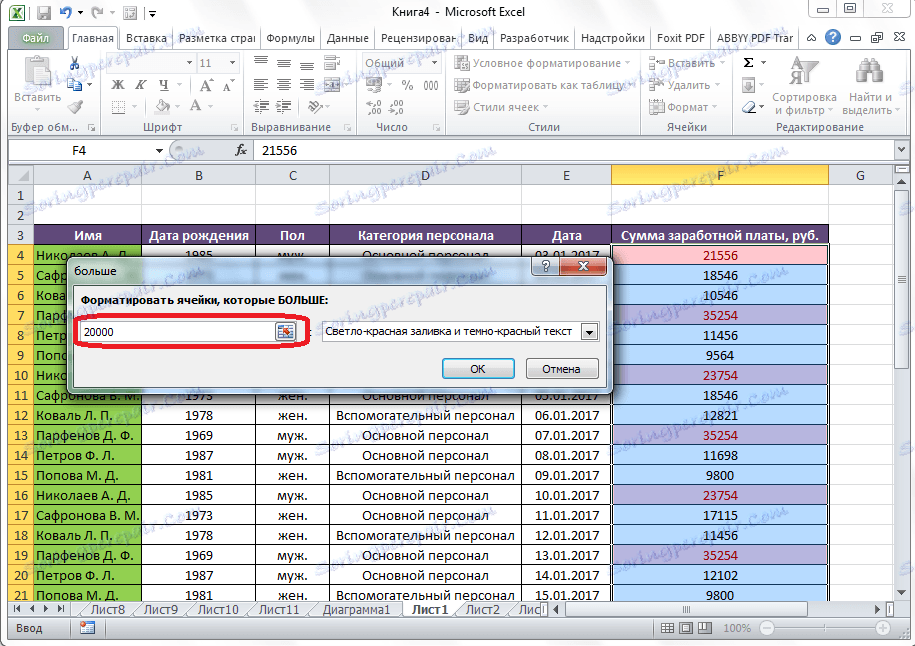This screenshot has width=915, height=646.
Task: Expand the Name Box dropdown arrow
Action: 158,150
